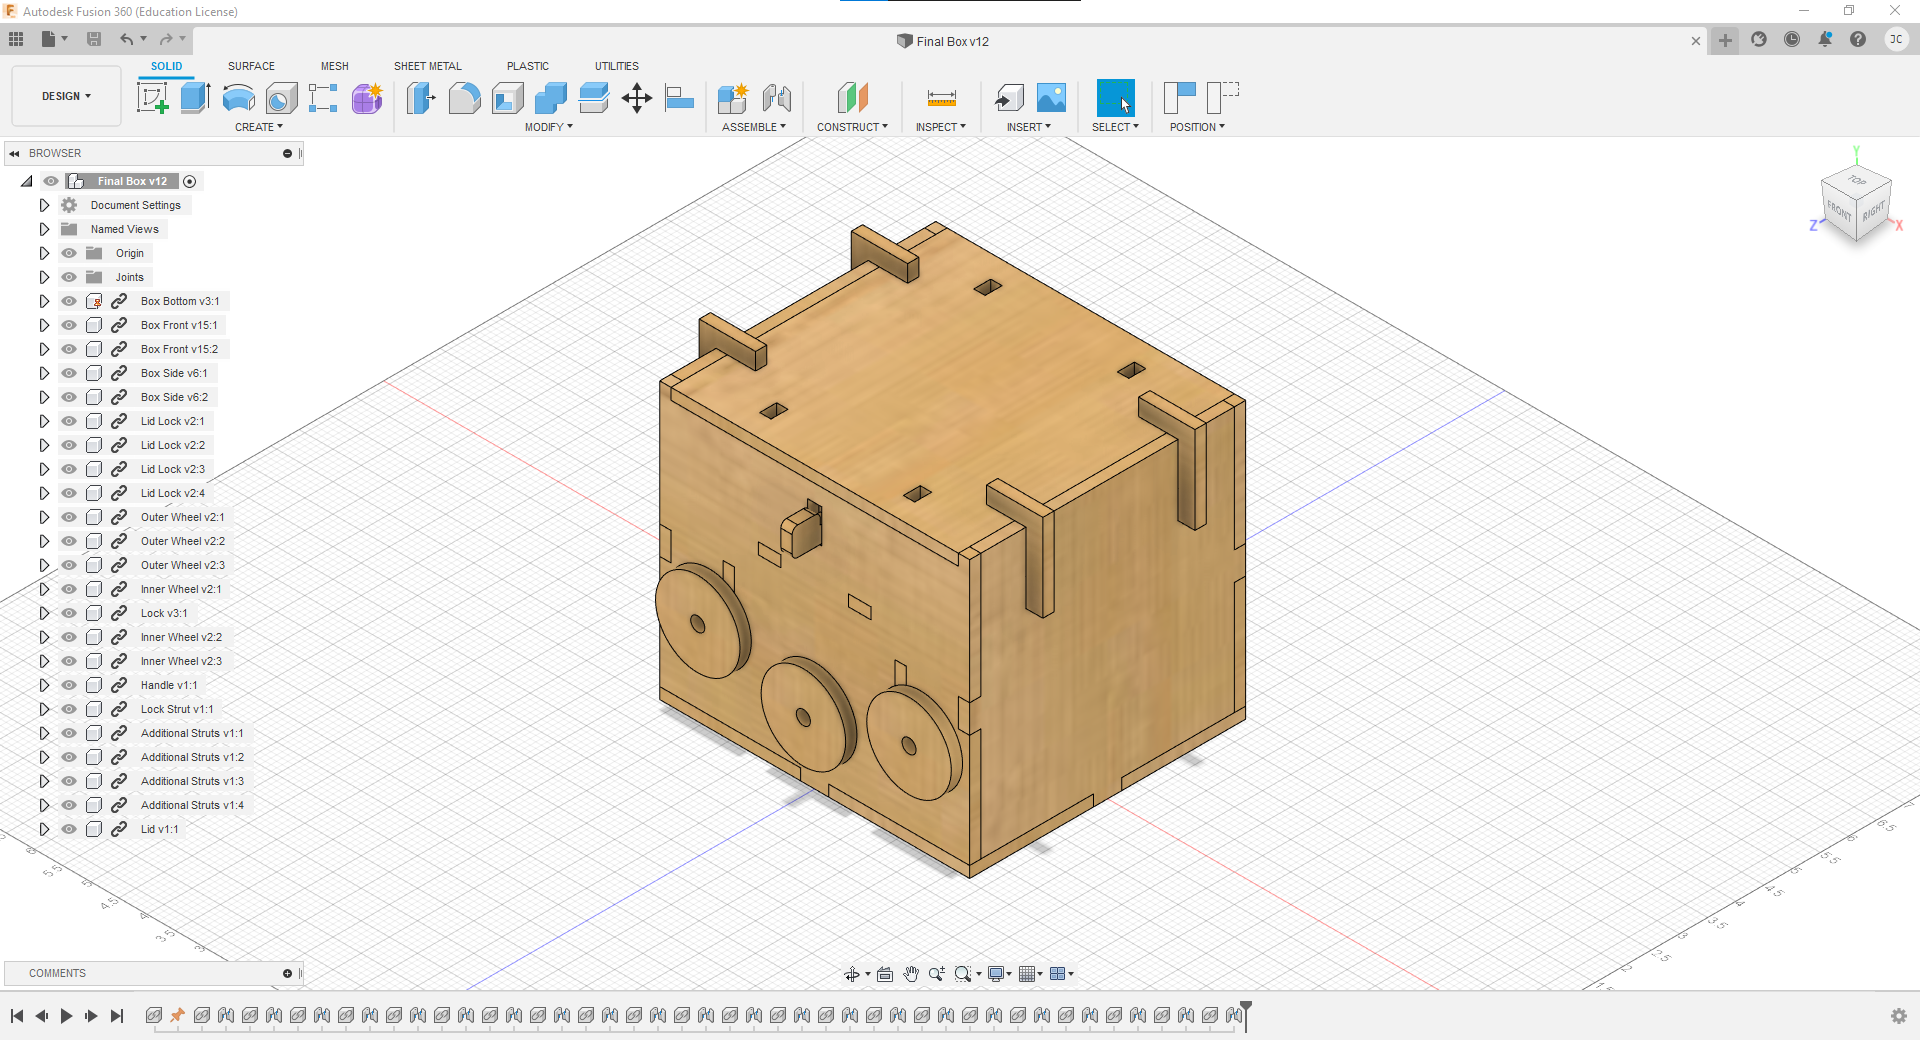This screenshot has width=1920, height=1040.
Task: Open the CREATE dropdown menu
Action: click(259, 127)
